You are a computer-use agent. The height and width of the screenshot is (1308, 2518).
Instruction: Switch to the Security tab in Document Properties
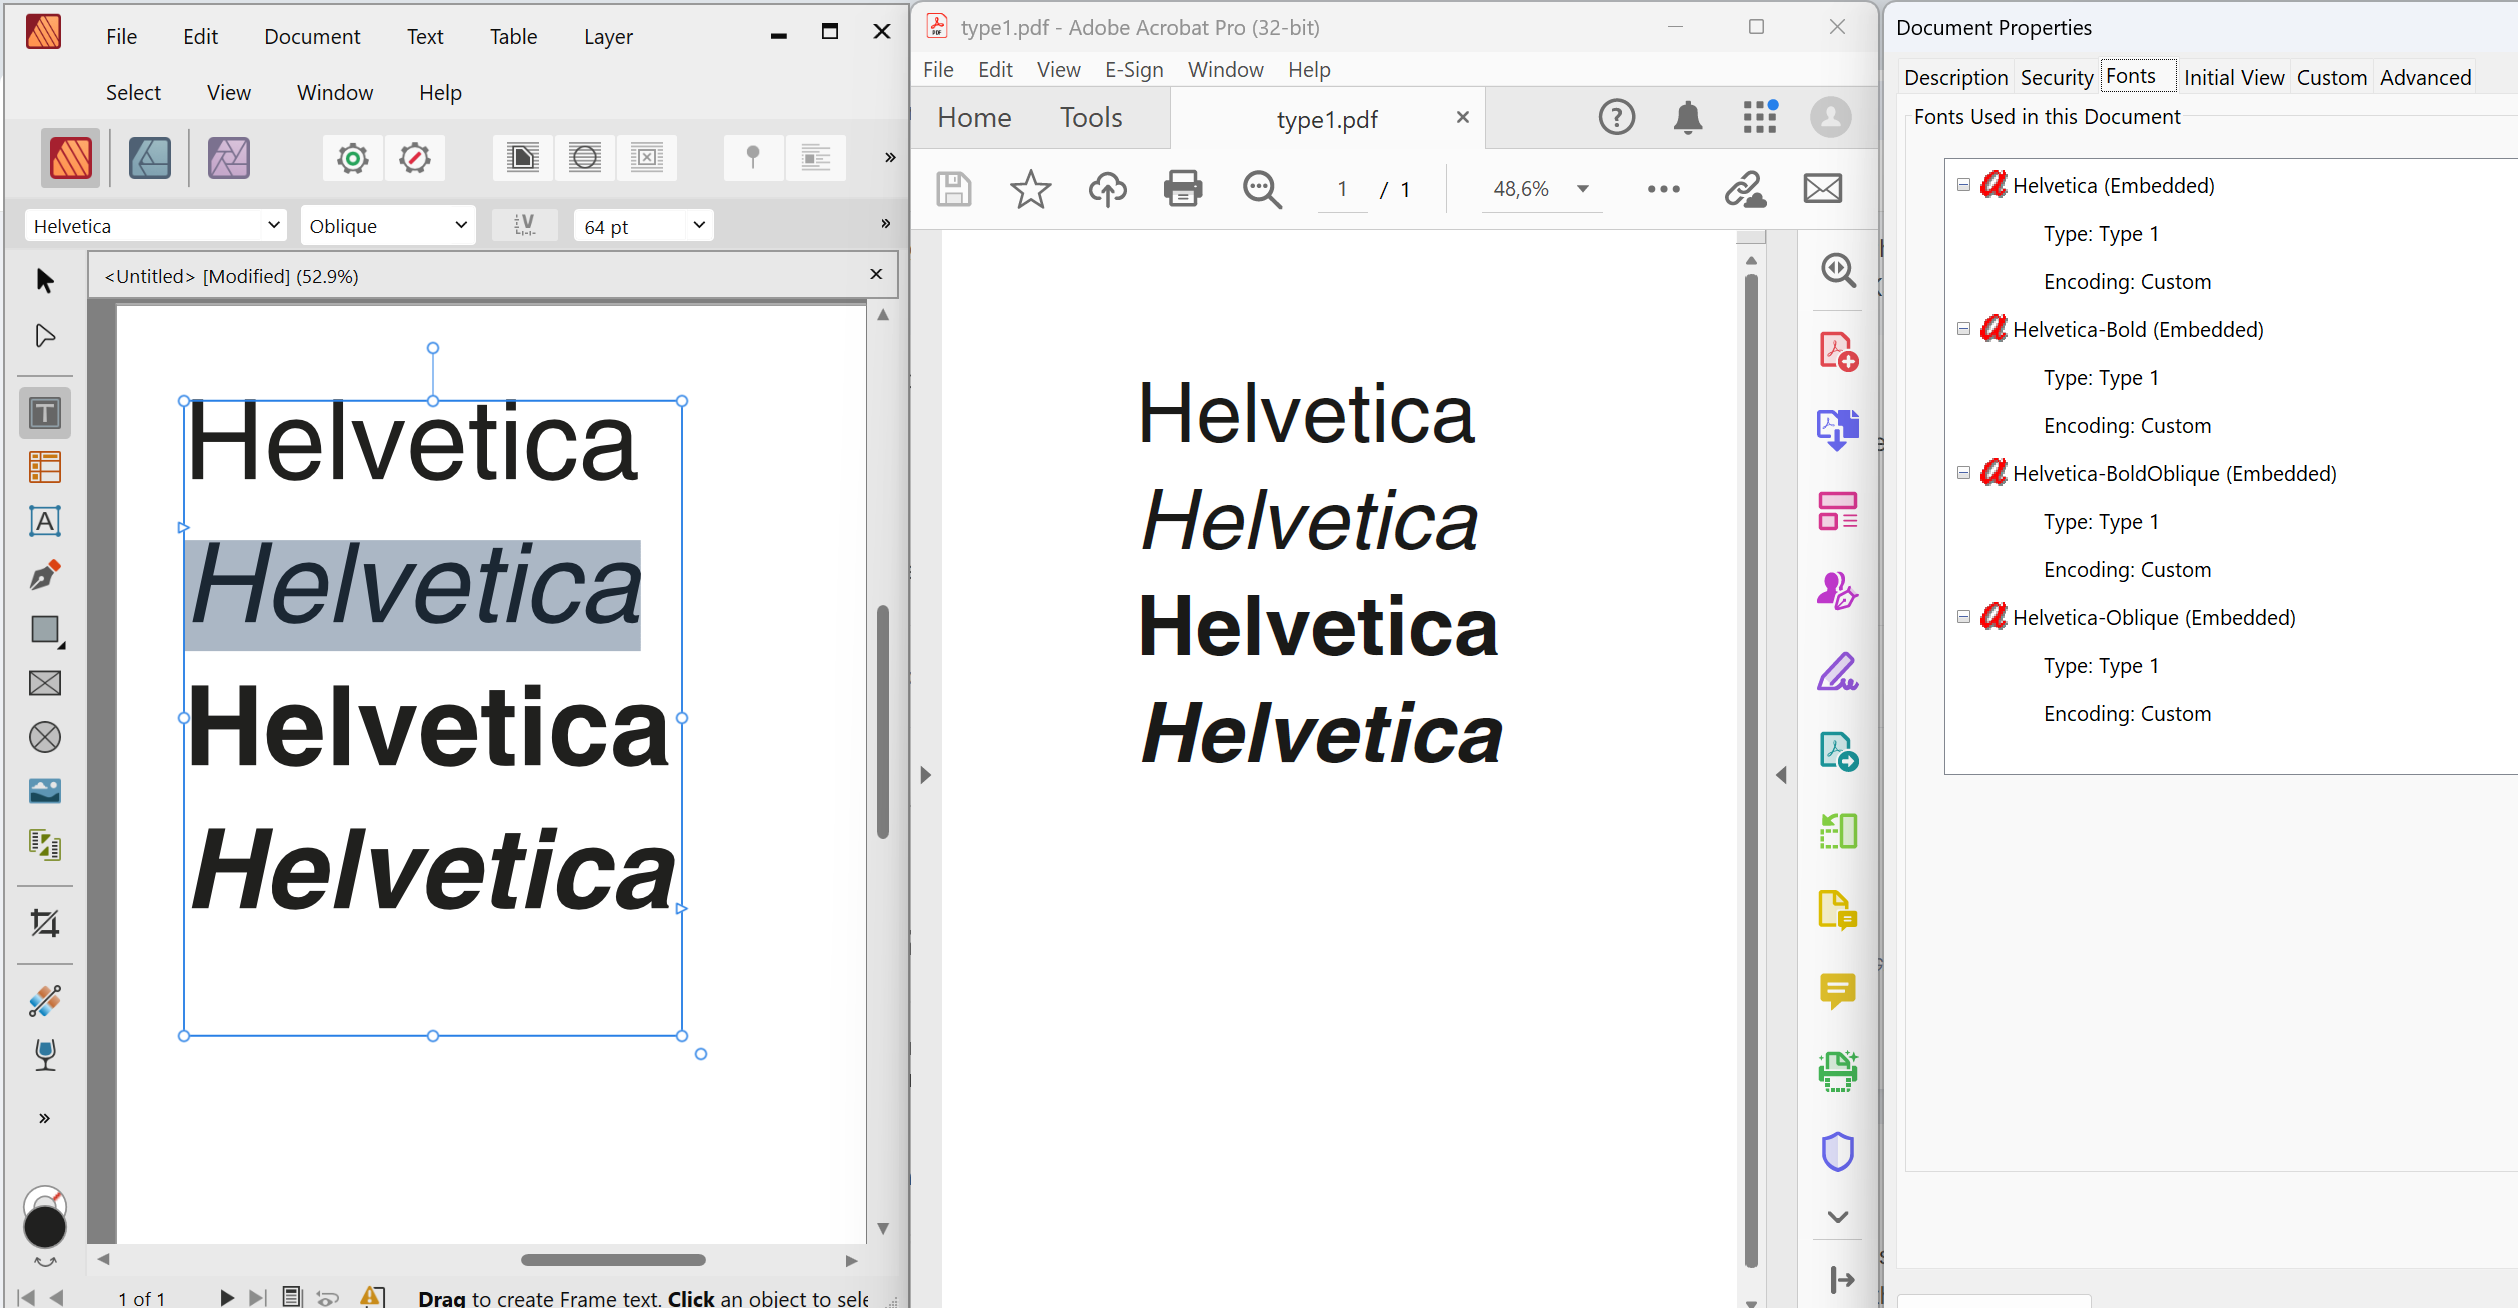[x=2056, y=78]
